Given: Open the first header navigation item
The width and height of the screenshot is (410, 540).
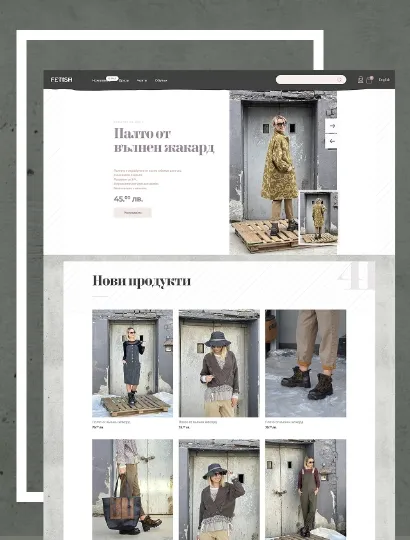Looking at the screenshot, I should [100, 80].
